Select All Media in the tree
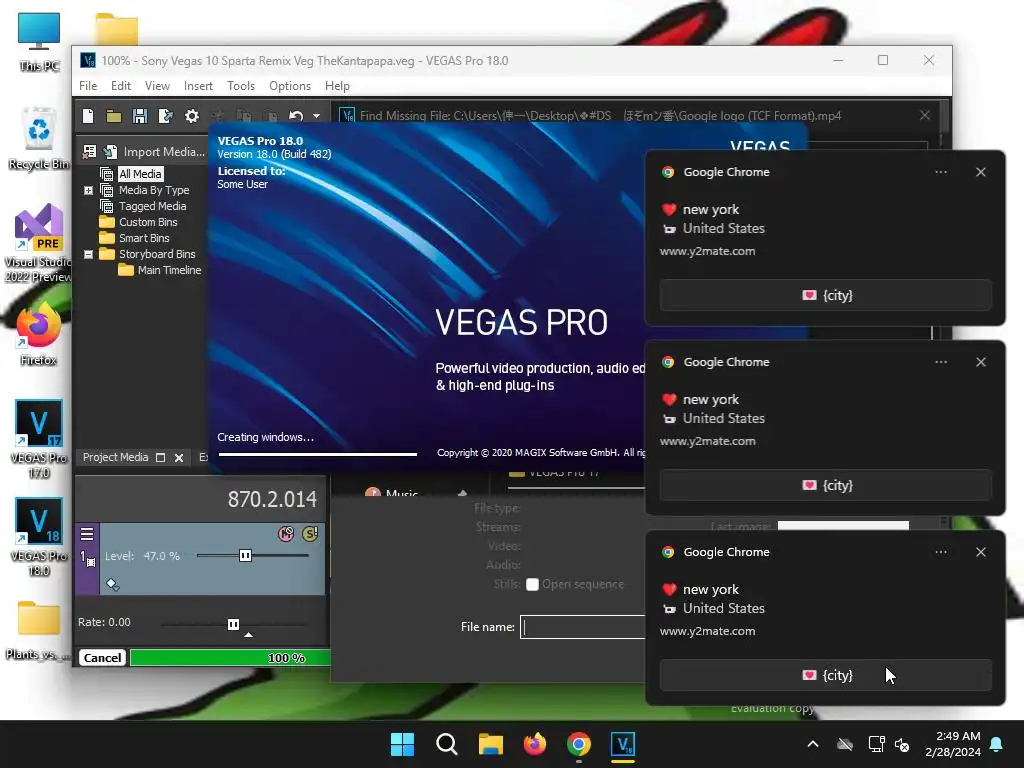The height and width of the screenshot is (768, 1024). 140,174
